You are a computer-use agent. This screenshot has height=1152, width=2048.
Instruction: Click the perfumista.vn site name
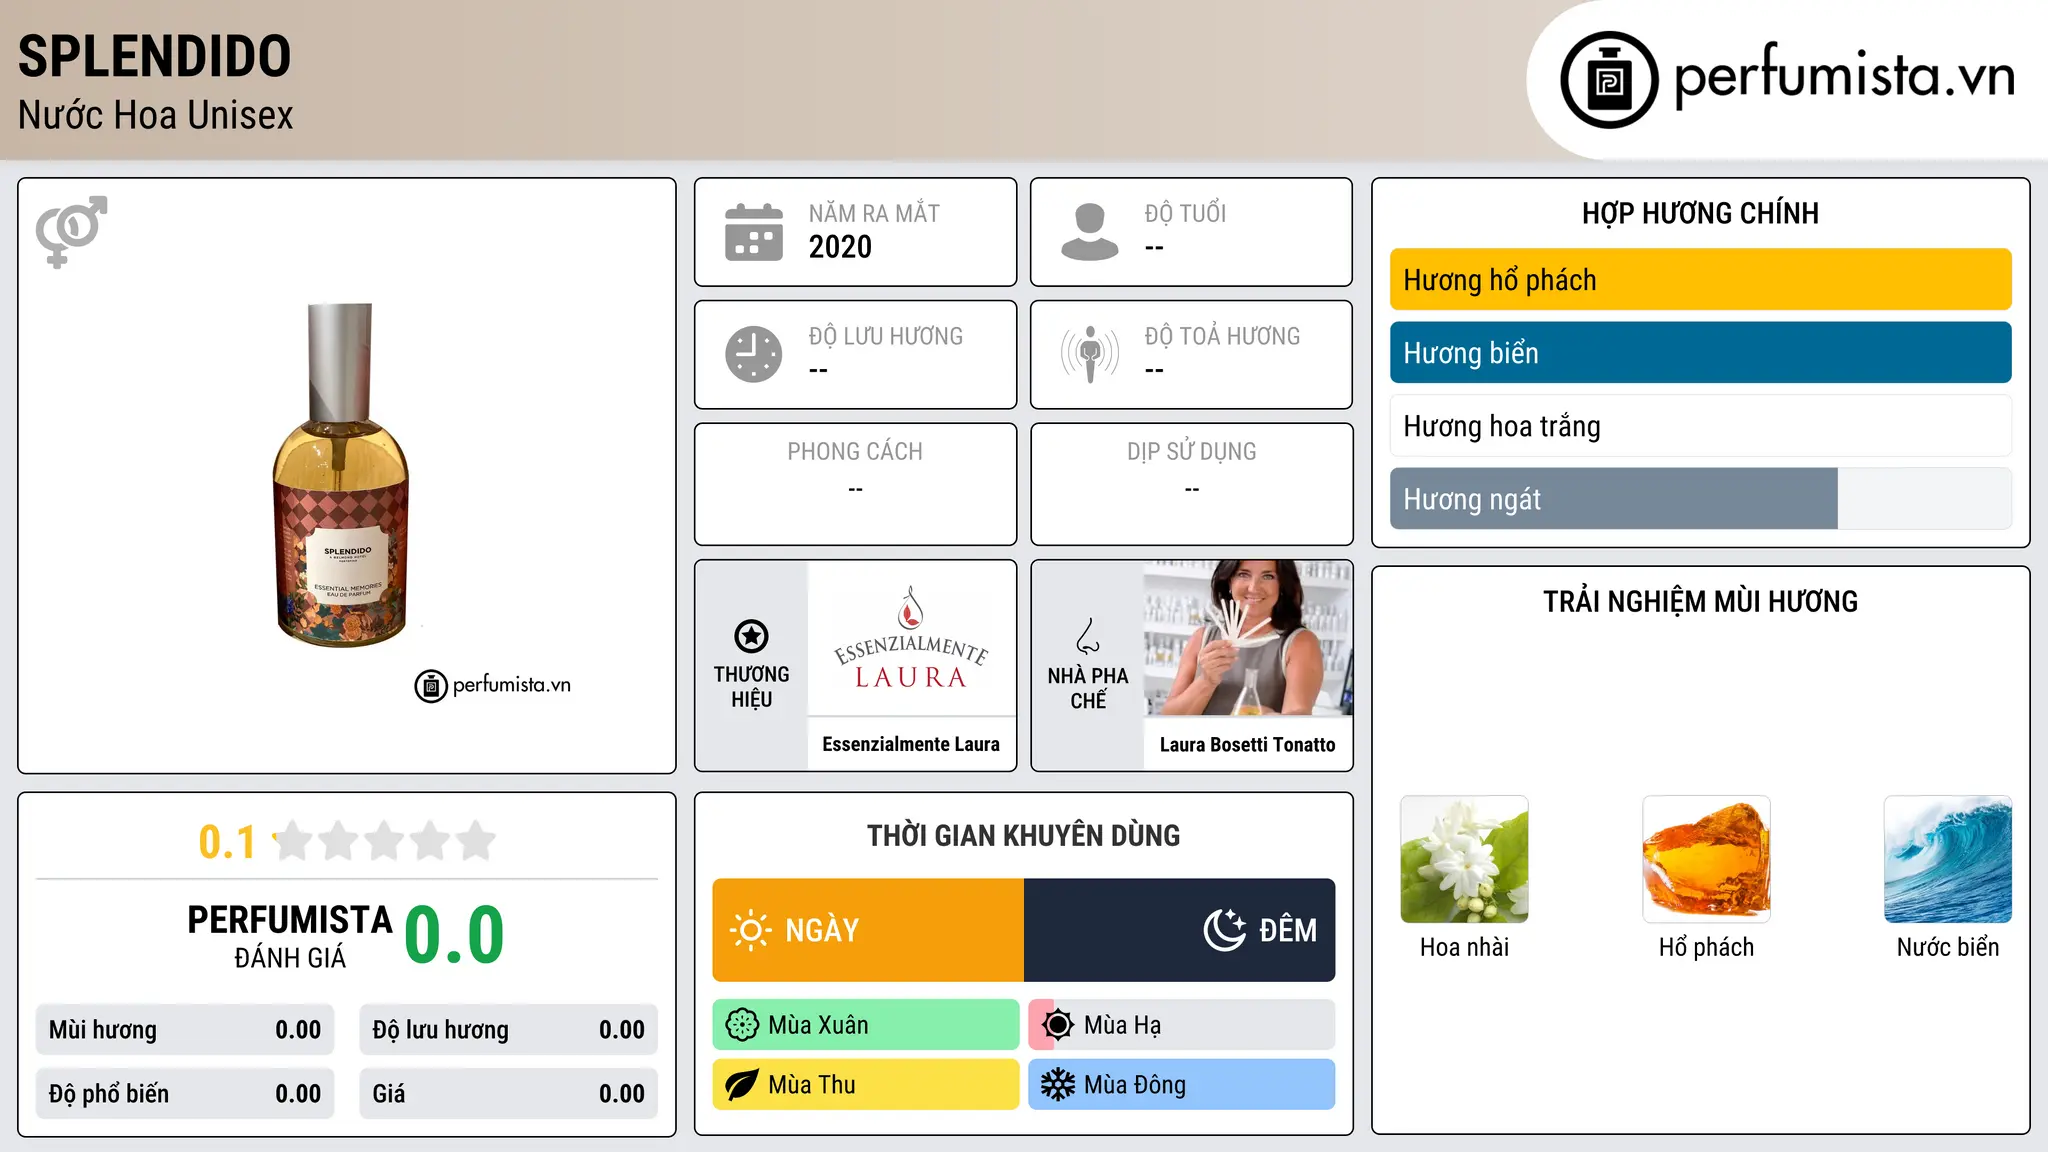1845,76
